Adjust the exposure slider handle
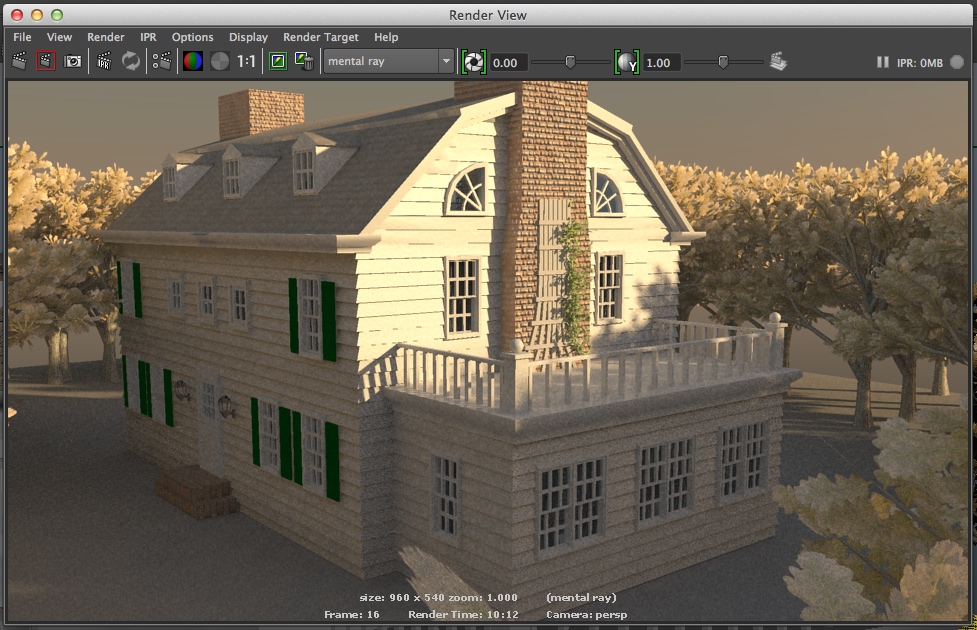Viewport: 977px width, 630px height. 570,62
